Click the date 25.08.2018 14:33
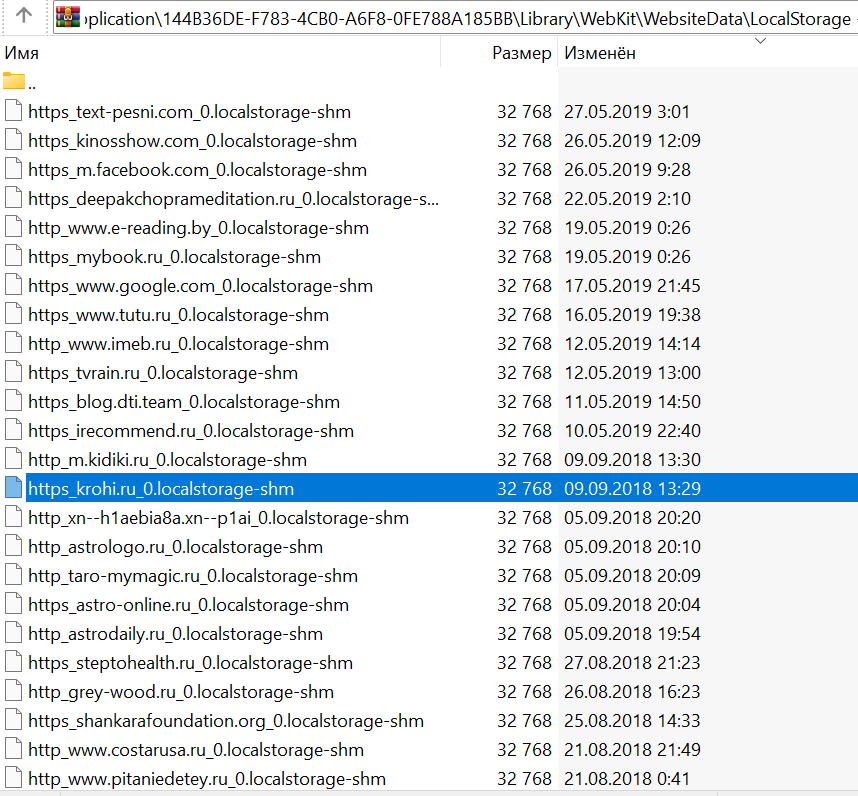This screenshot has height=796, width=858. pos(632,721)
